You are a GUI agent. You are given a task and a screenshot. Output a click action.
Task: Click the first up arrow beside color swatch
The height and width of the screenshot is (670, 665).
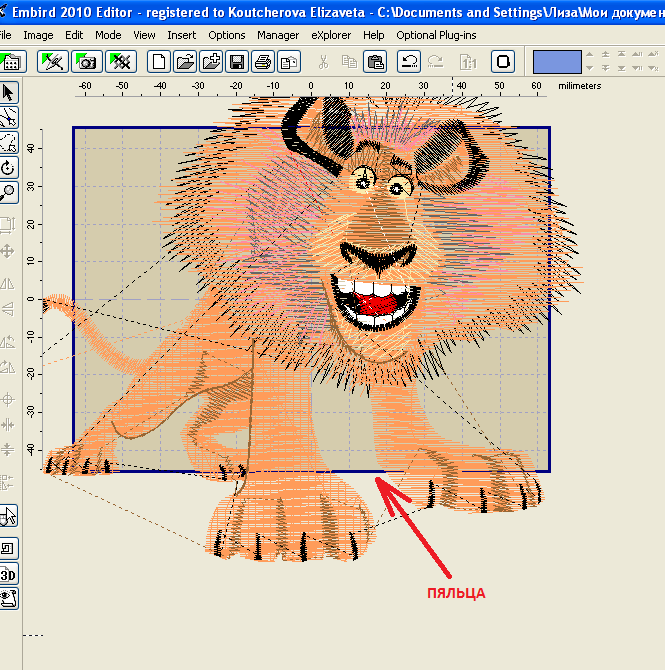(589, 54)
